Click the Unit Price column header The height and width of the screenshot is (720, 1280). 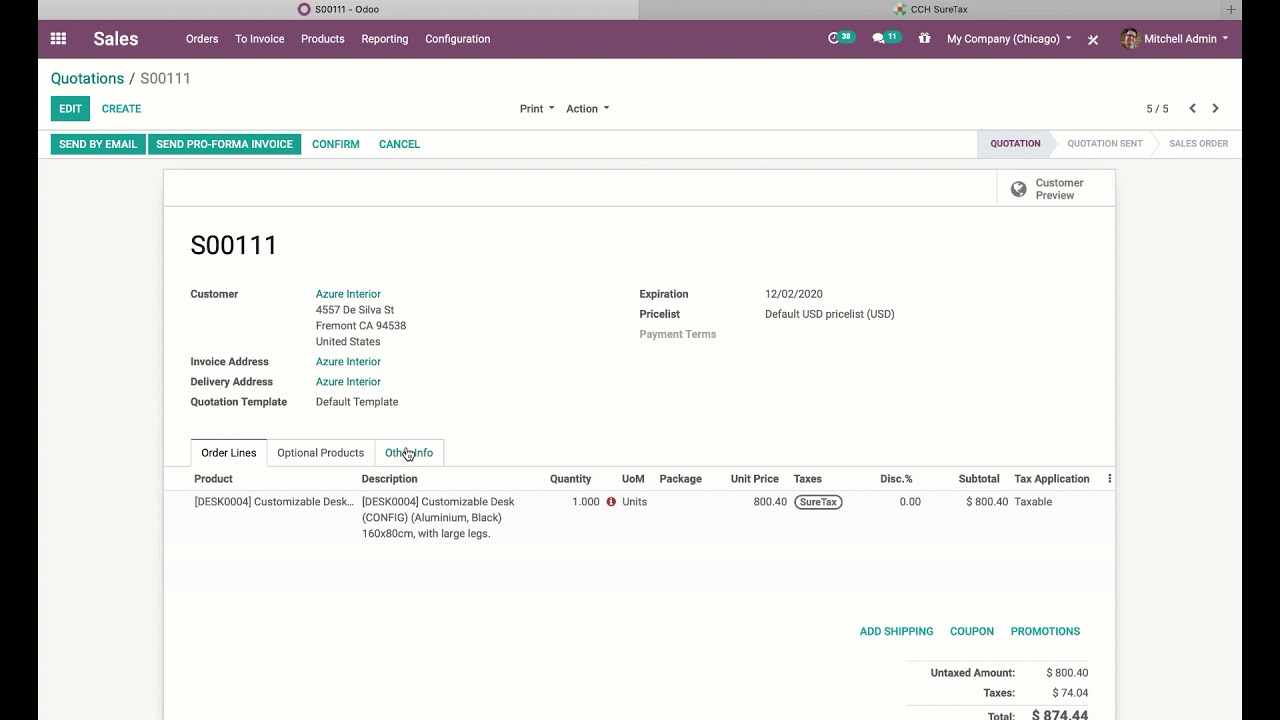754,479
